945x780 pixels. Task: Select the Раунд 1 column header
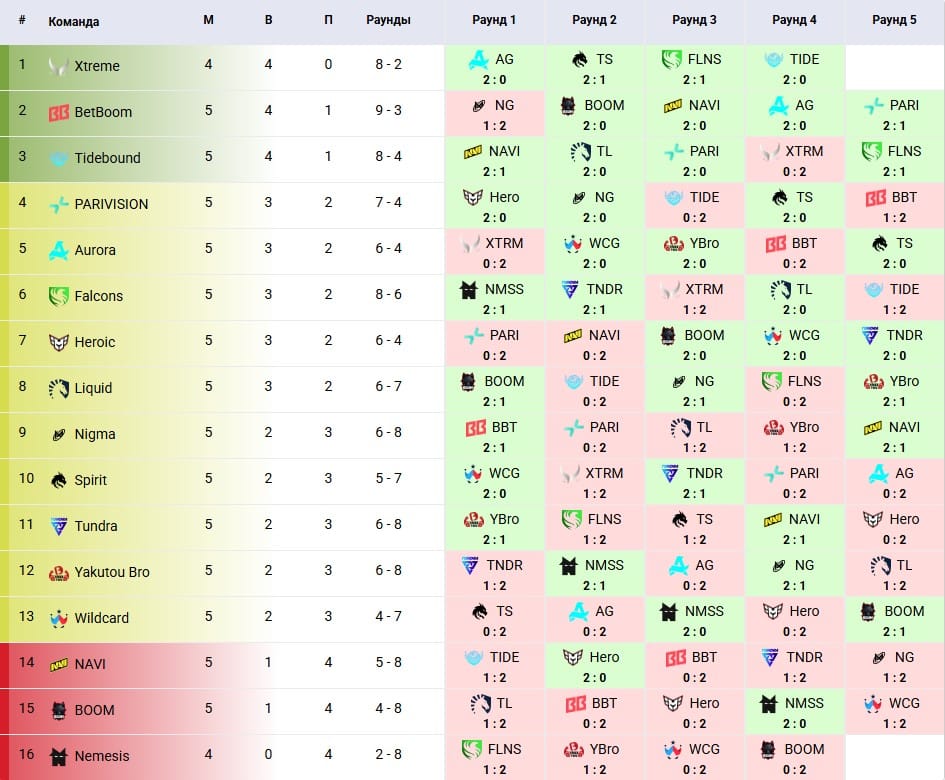click(494, 20)
